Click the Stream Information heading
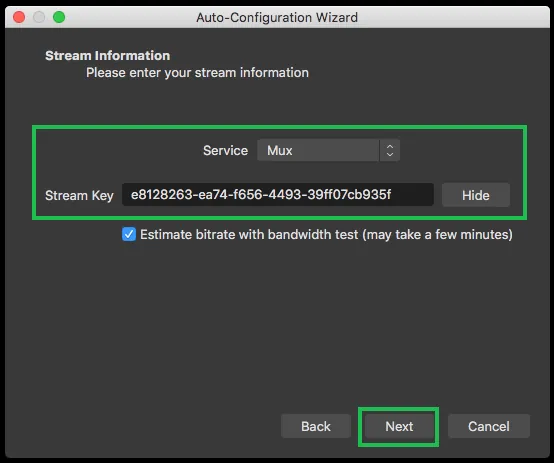The width and height of the screenshot is (554, 463). [107, 55]
